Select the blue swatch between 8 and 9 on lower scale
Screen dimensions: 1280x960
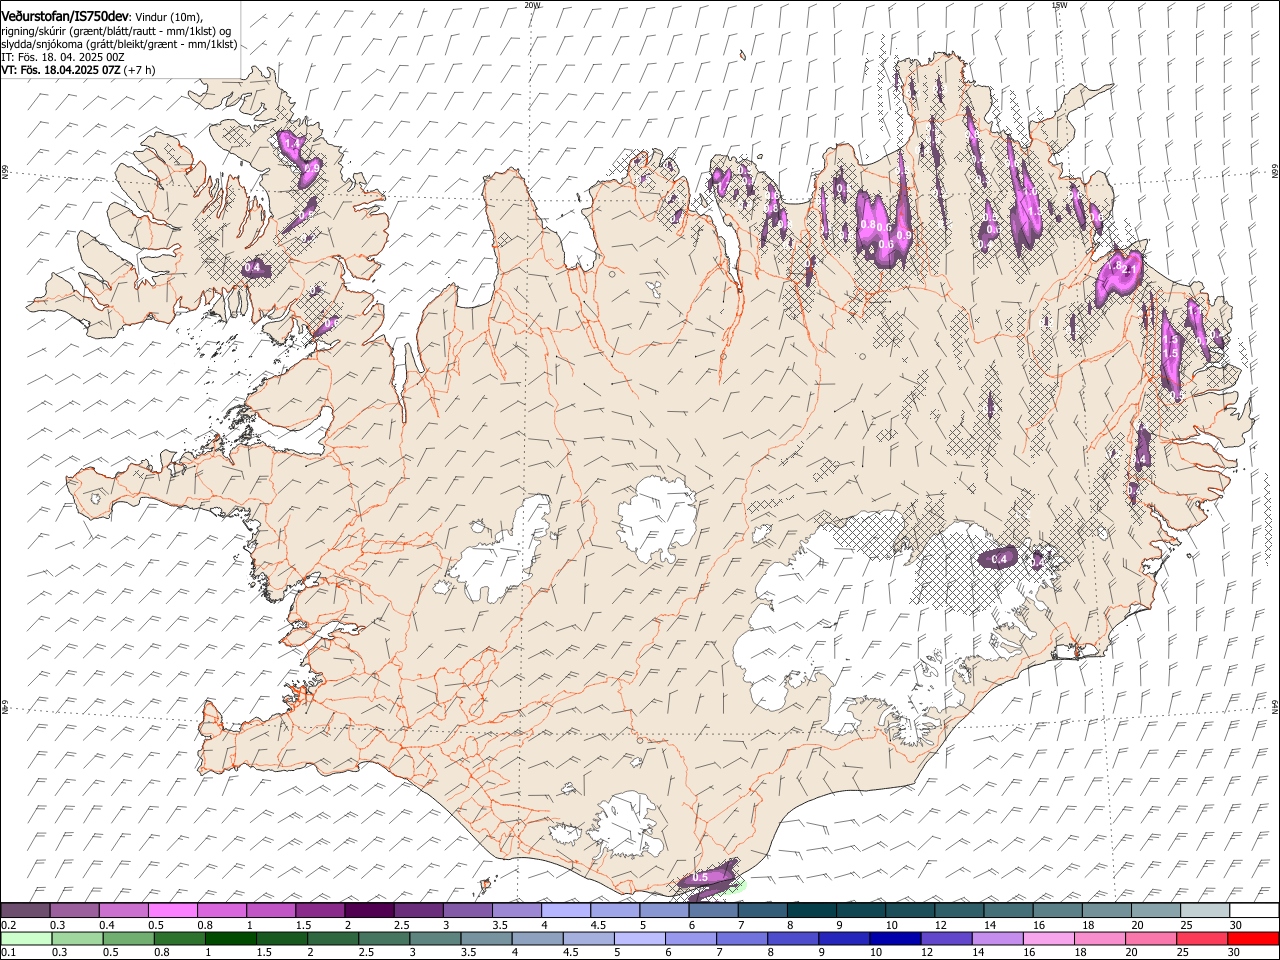coord(793,939)
